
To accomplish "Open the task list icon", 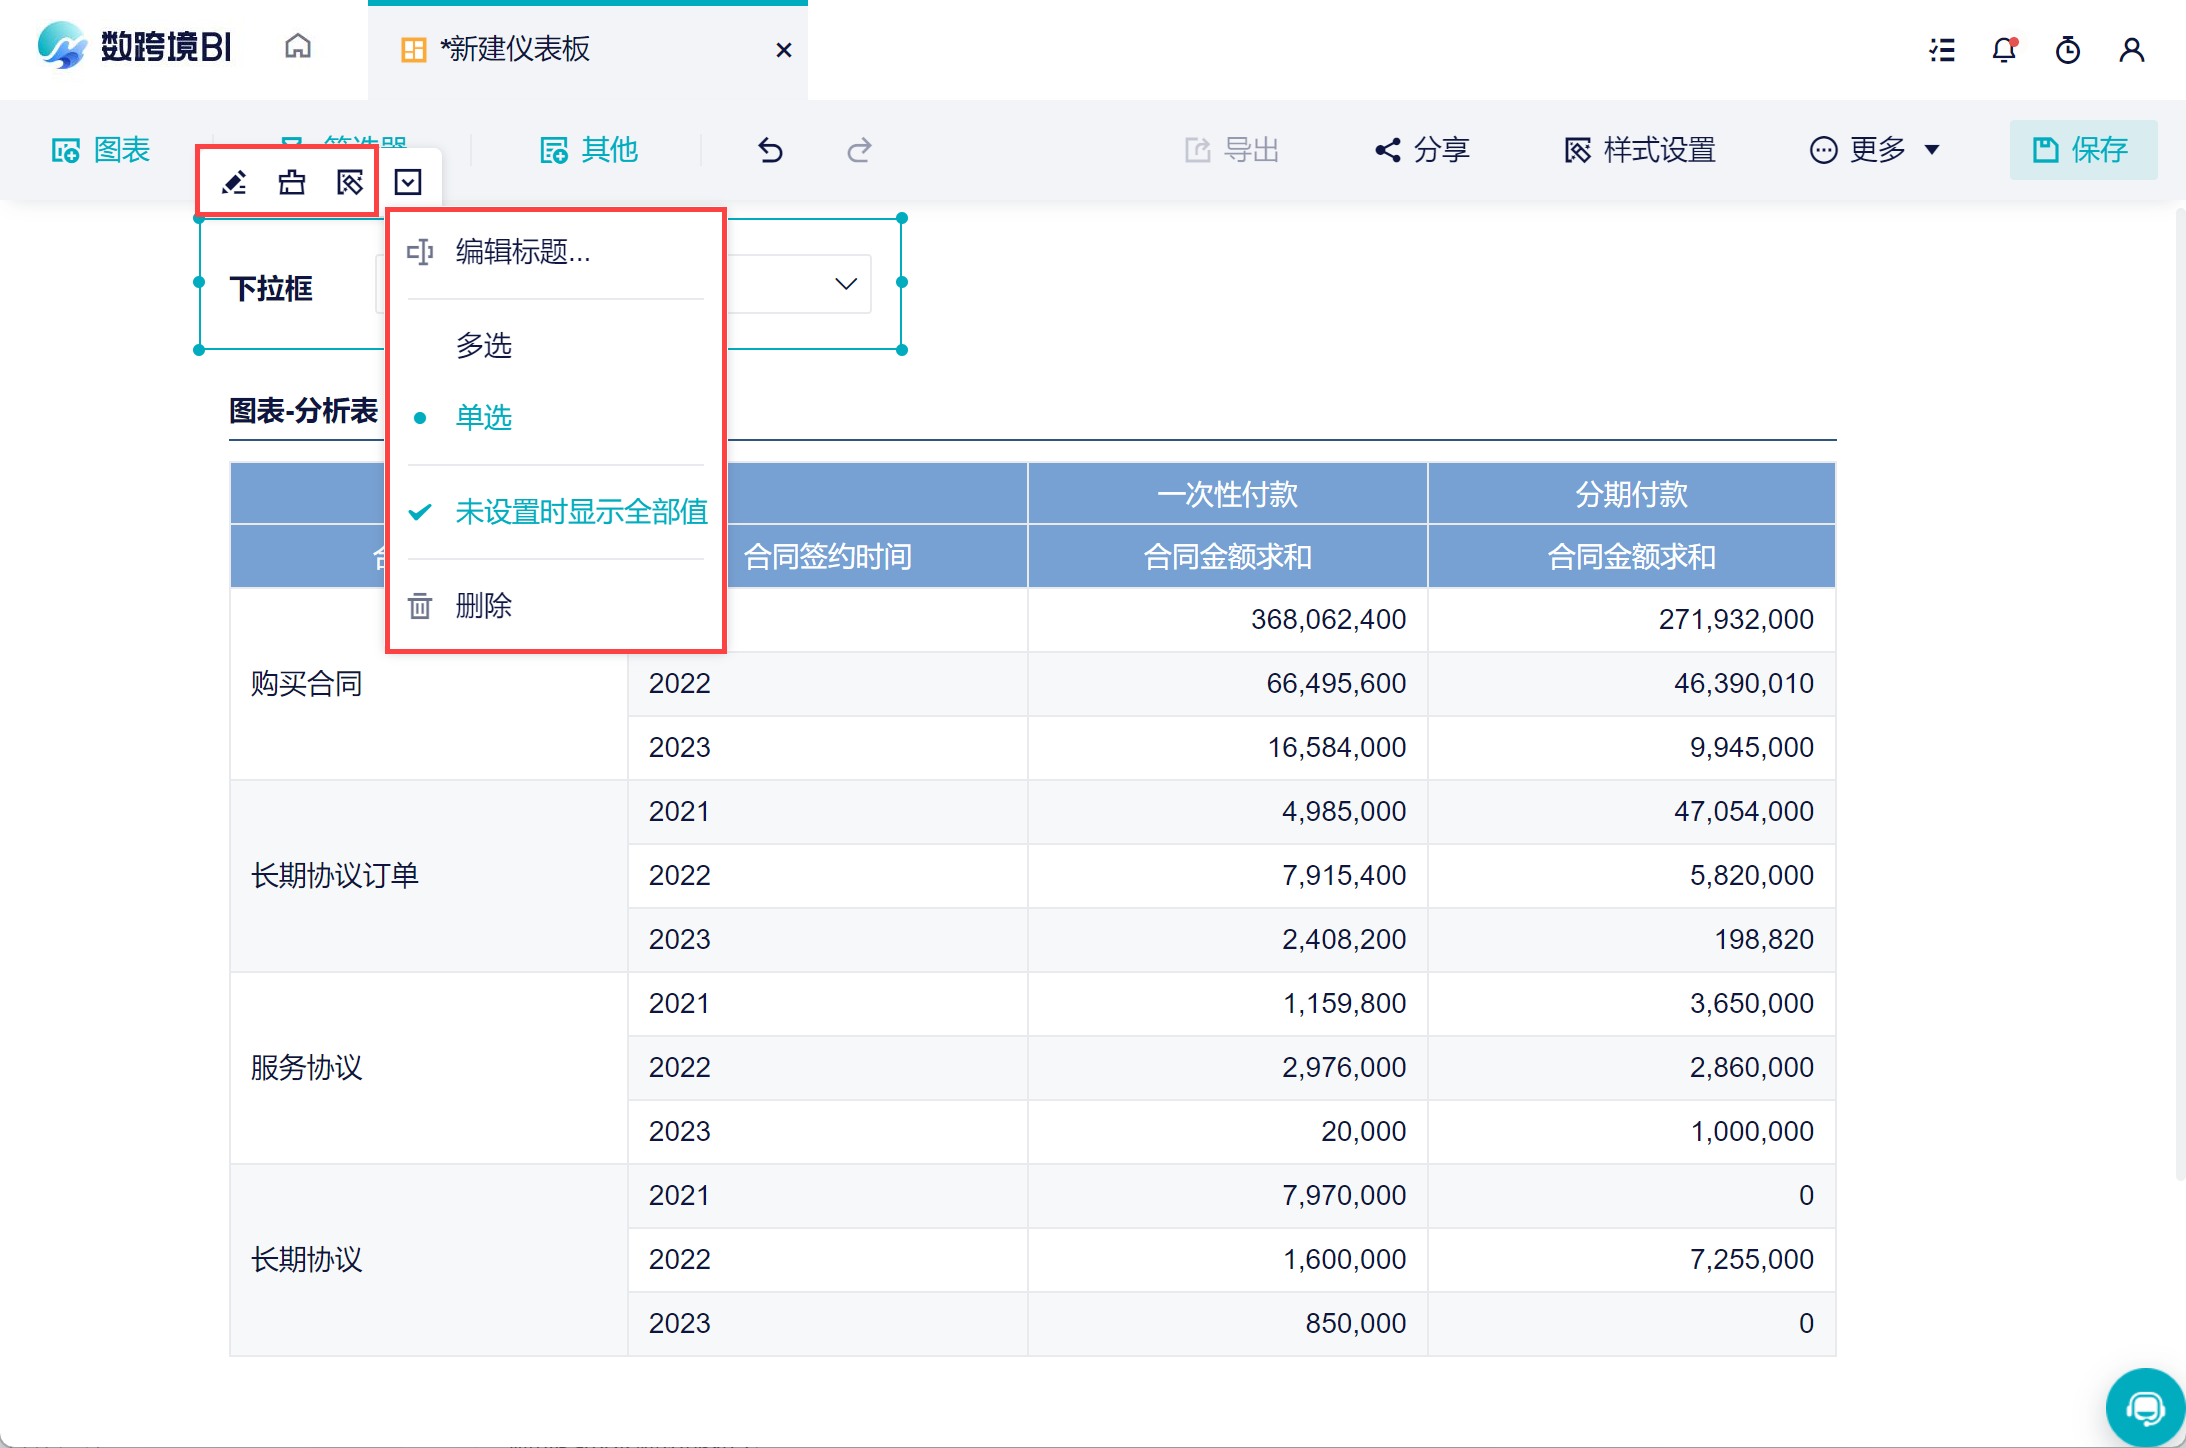I will (x=1942, y=50).
